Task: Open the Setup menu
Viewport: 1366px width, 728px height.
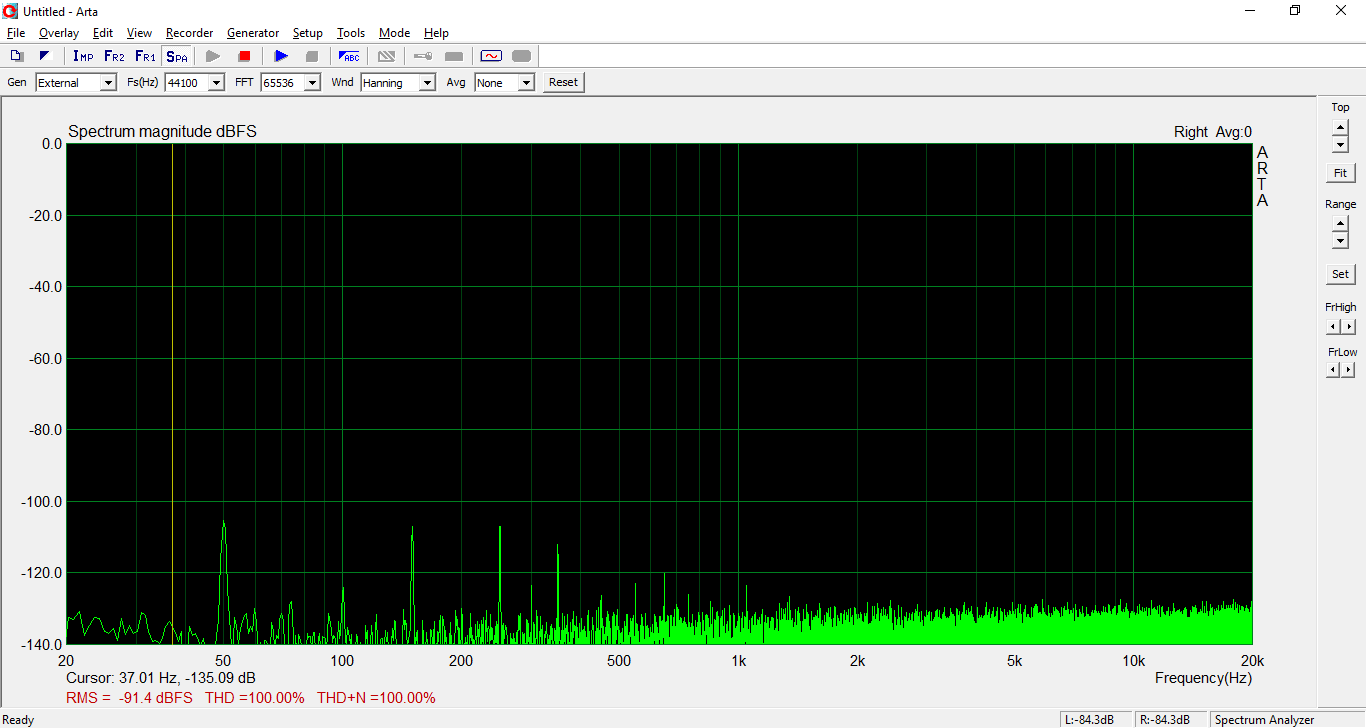Action: (308, 33)
